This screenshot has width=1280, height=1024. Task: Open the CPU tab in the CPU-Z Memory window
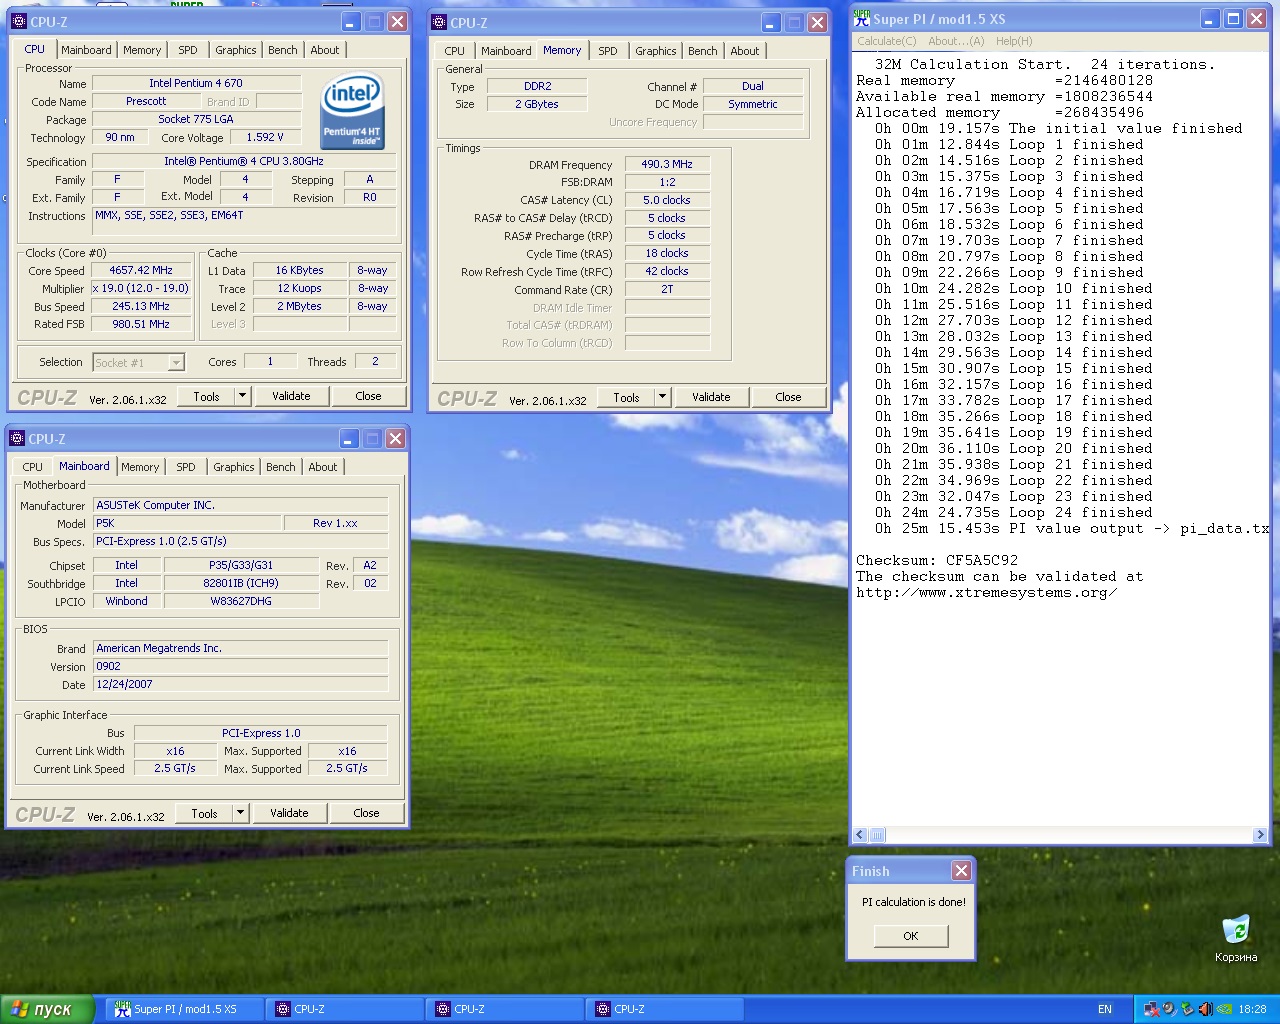click(454, 51)
